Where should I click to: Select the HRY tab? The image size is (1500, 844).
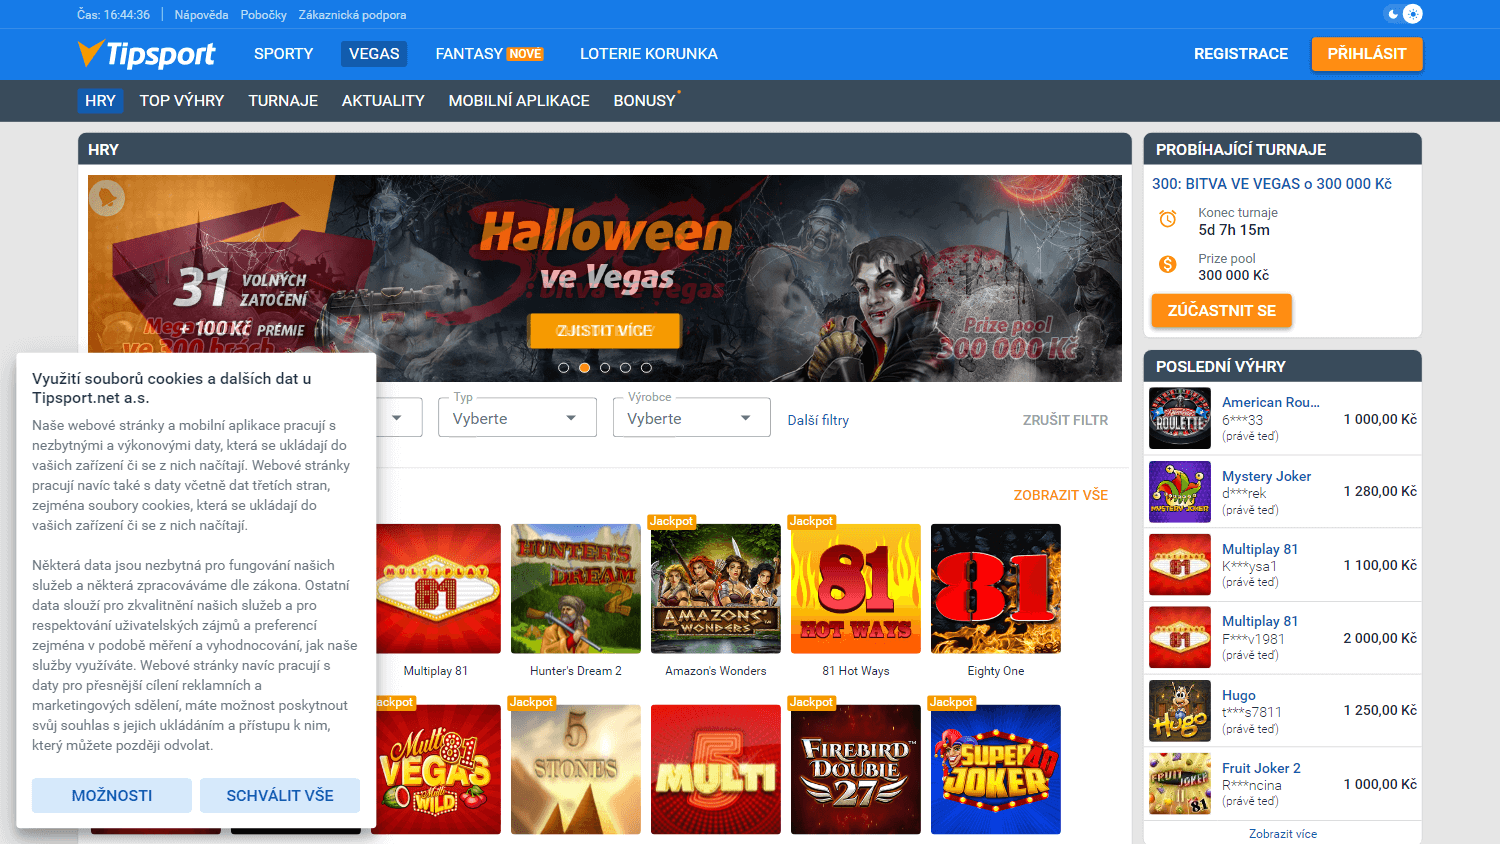[x=100, y=101]
